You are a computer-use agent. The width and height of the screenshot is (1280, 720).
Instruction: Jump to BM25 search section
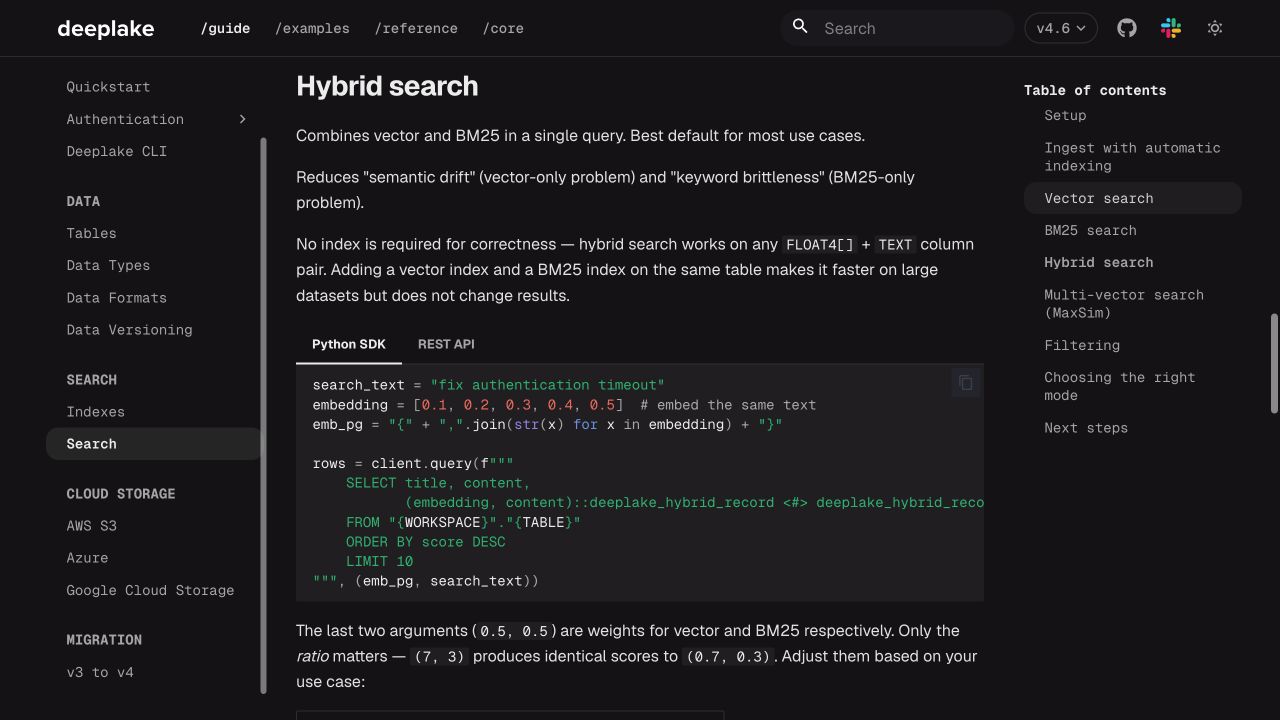click(1090, 230)
